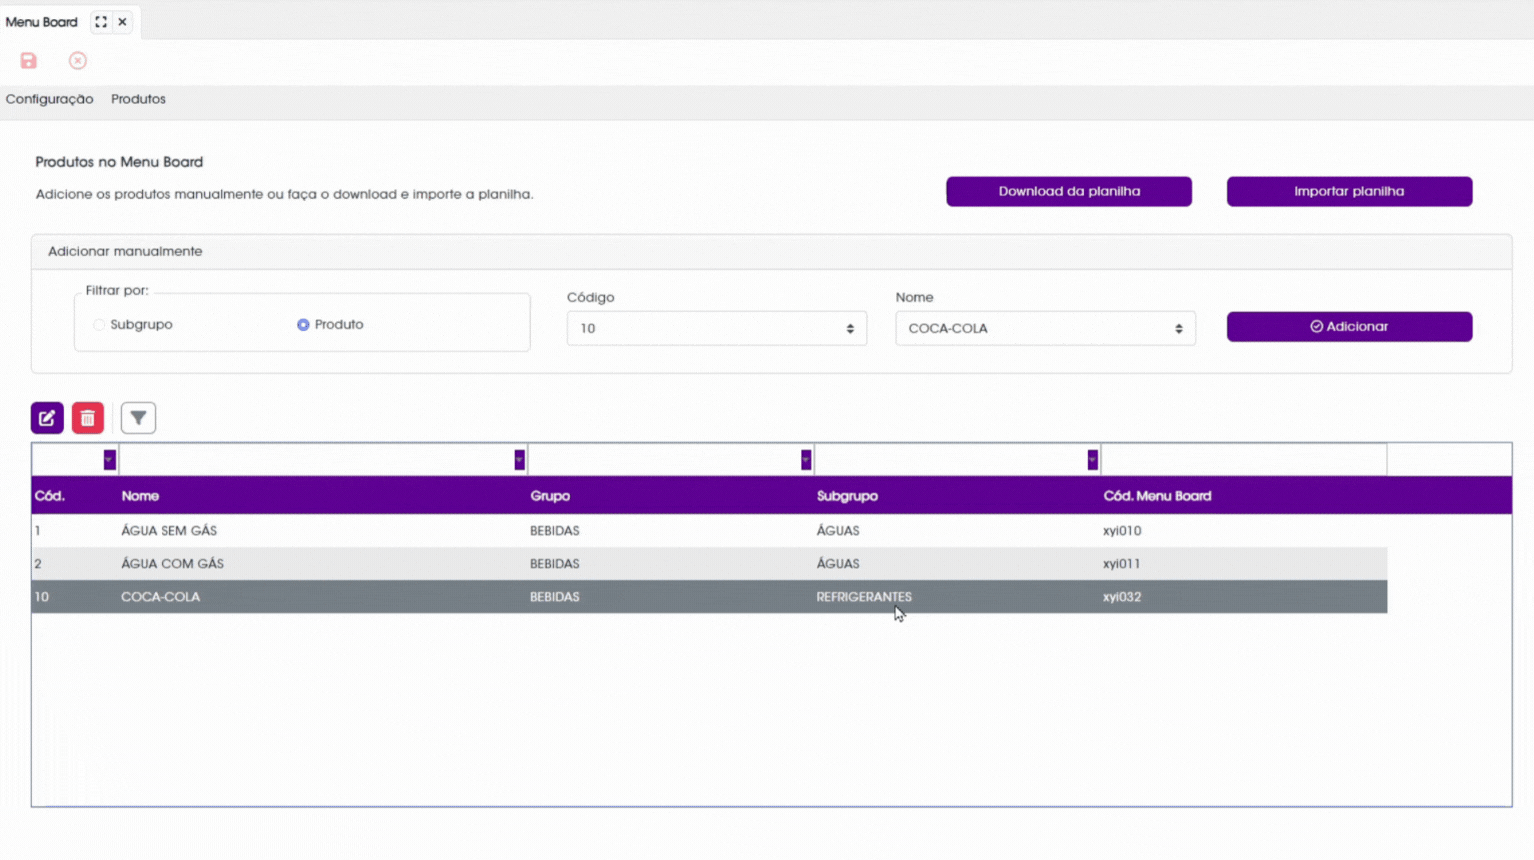Image resolution: width=1534 pixels, height=860 pixels.
Task: Close the Menu Board tab
Action: [122, 22]
